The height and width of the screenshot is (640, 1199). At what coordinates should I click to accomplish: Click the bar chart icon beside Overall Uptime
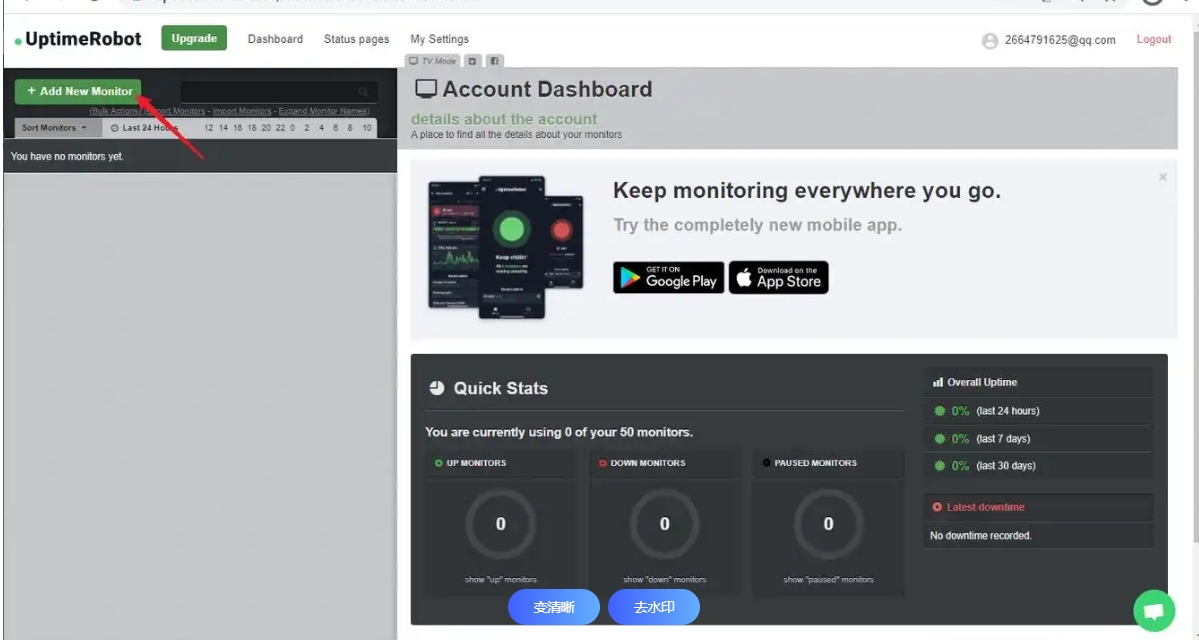pyautogui.click(x=937, y=382)
